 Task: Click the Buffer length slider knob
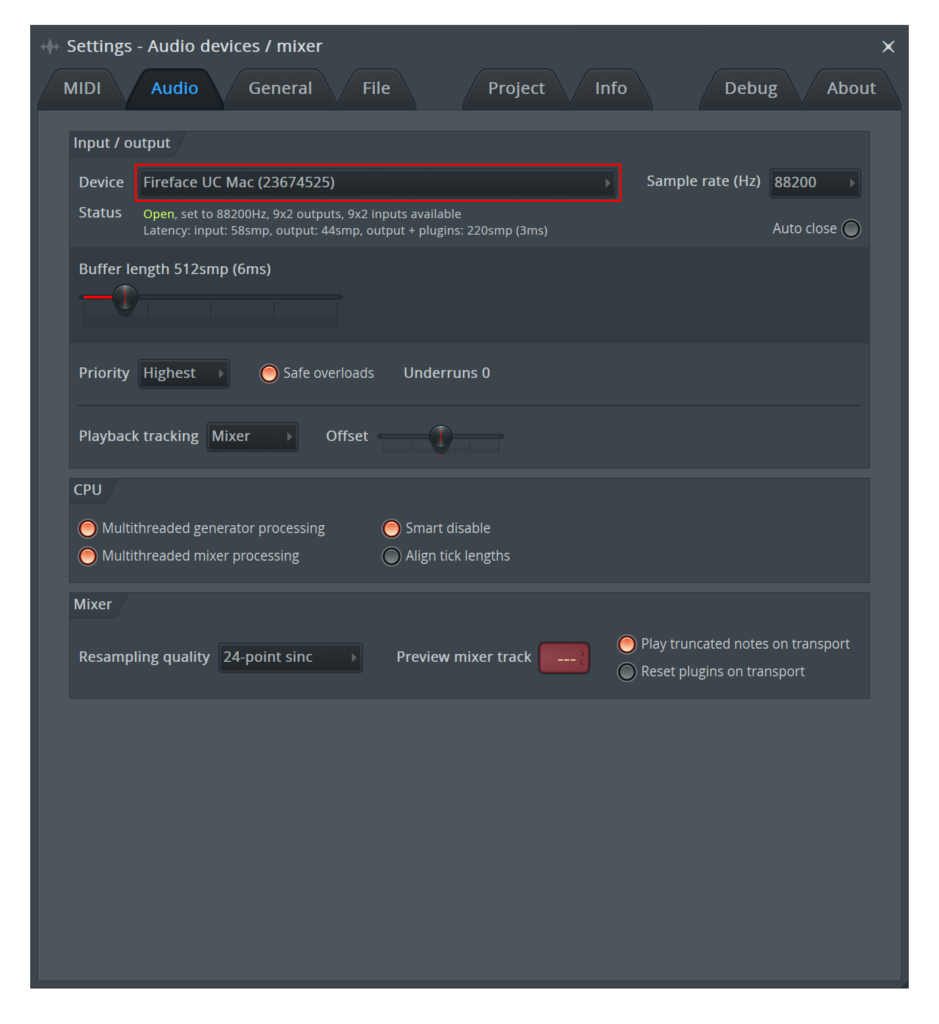pyautogui.click(x=125, y=297)
